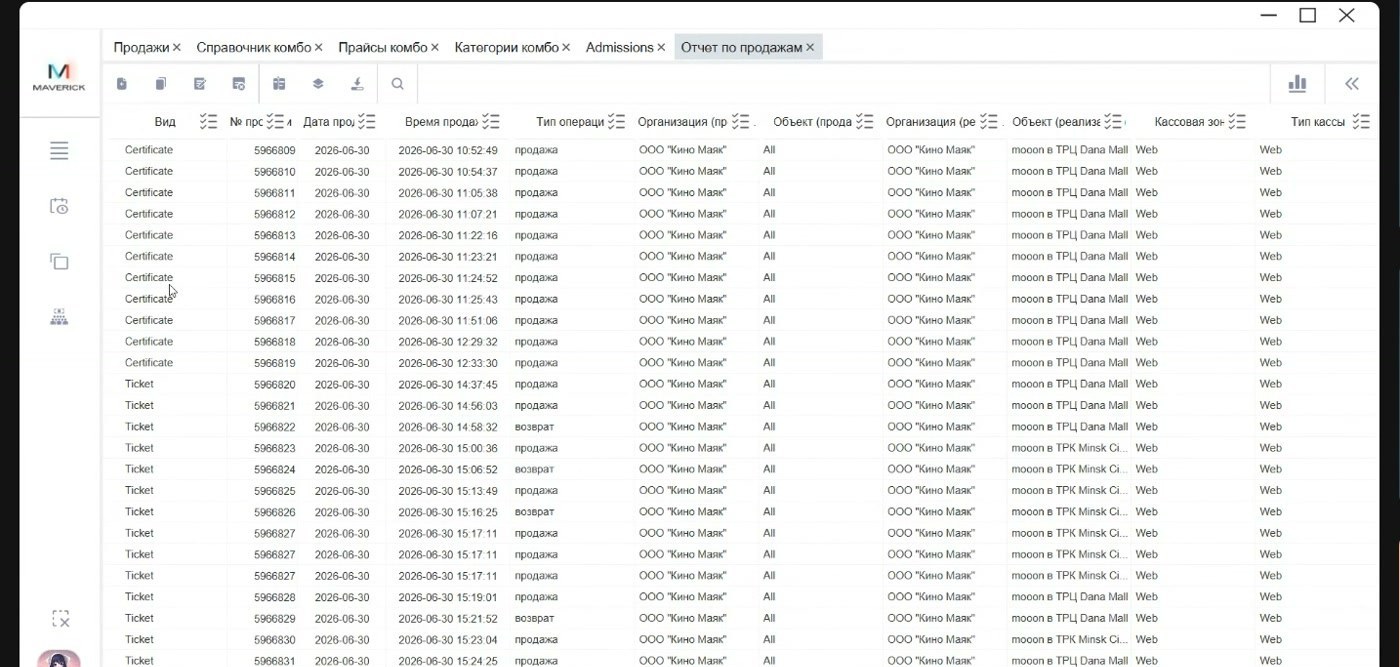
Task: Select Ticket row number 5966820
Action: (x=275, y=384)
